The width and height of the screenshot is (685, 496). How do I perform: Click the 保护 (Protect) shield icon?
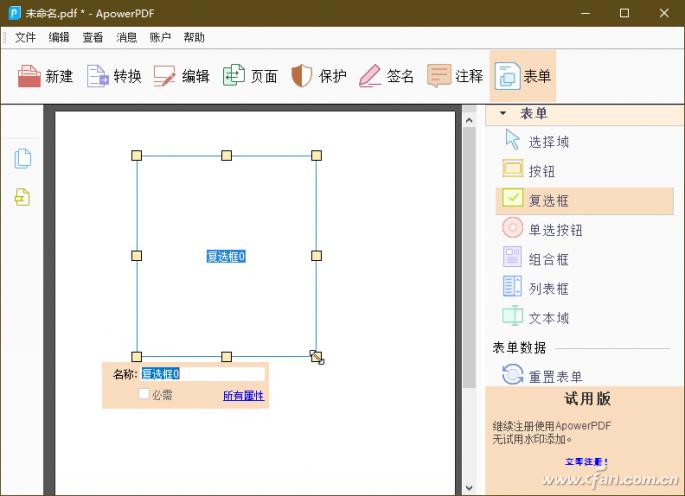pos(302,76)
